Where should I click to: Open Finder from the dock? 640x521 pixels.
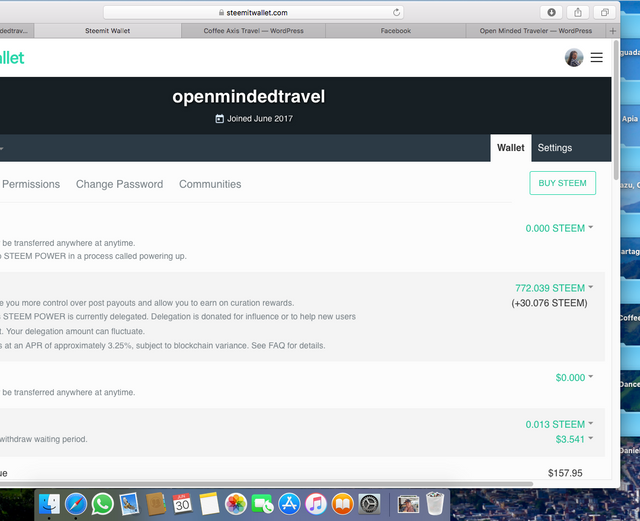pyautogui.click(x=49, y=503)
